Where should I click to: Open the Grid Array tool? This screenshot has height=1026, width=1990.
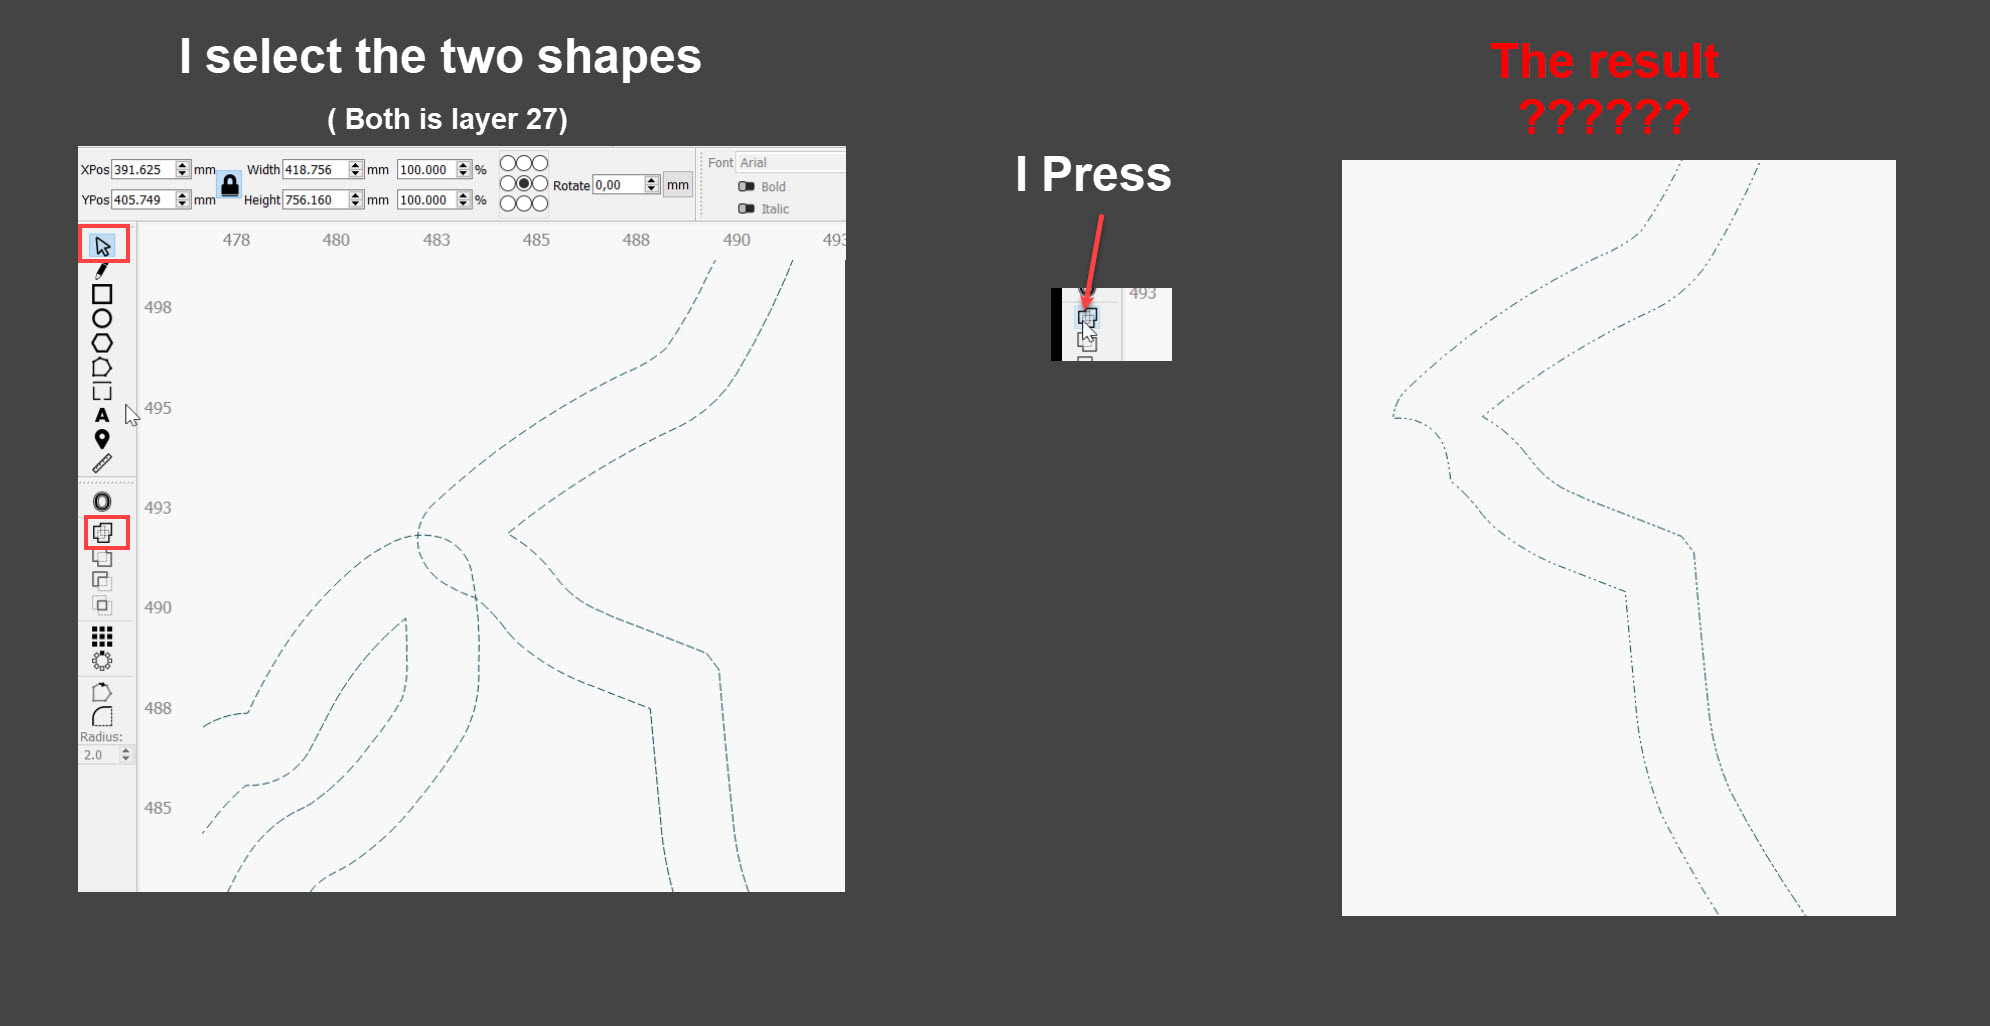101,636
